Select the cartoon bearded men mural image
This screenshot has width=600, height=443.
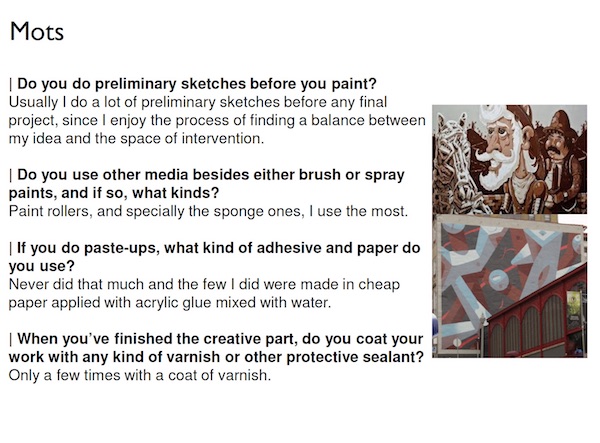509,159
